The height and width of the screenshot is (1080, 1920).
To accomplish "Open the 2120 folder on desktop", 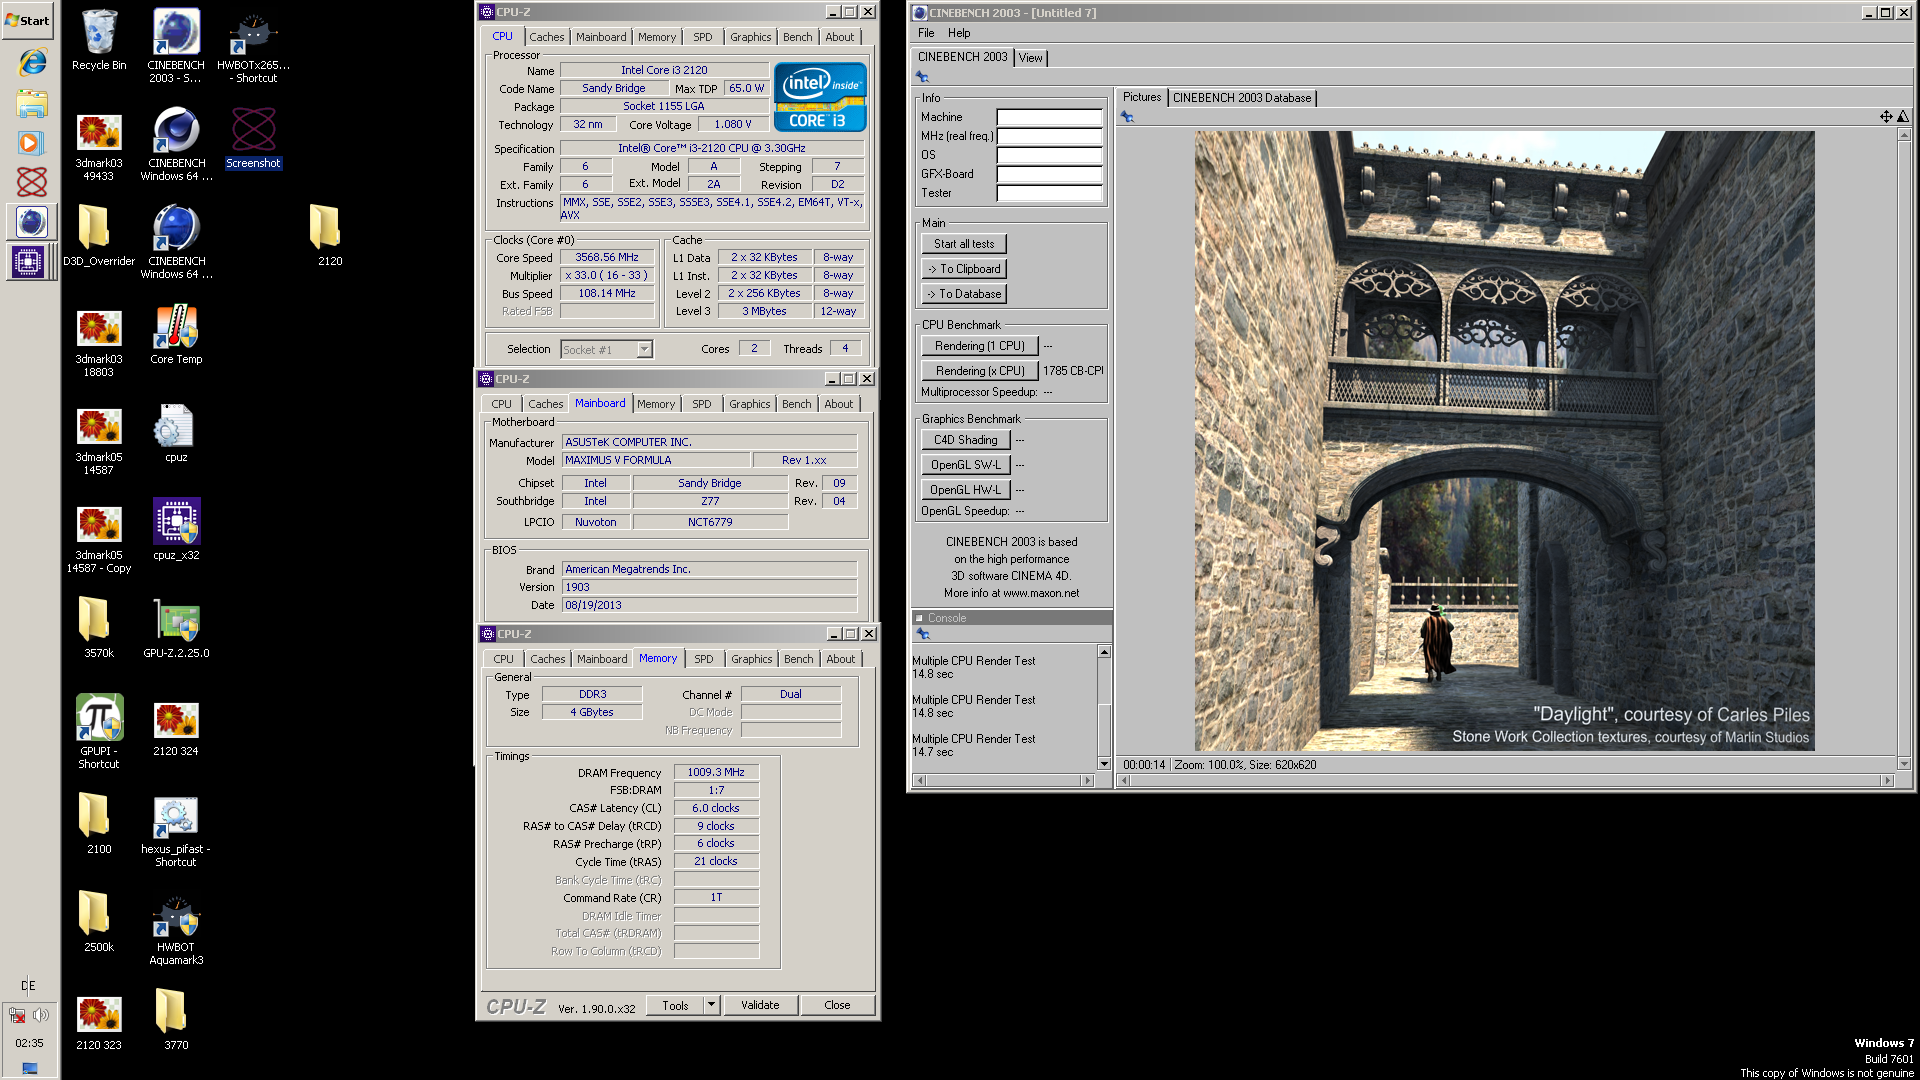I will [329, 235].
